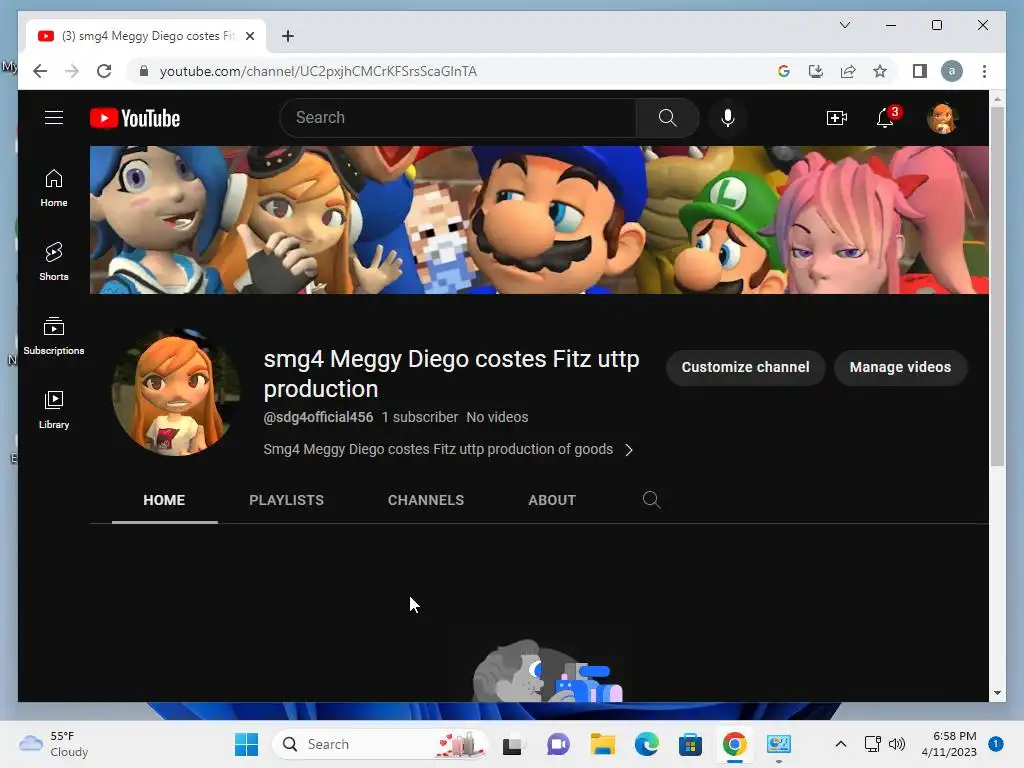This screenshot has height=768, width=1024.
Task: Start voice search with the microphone icon
Action: click(x=728, y=118)
